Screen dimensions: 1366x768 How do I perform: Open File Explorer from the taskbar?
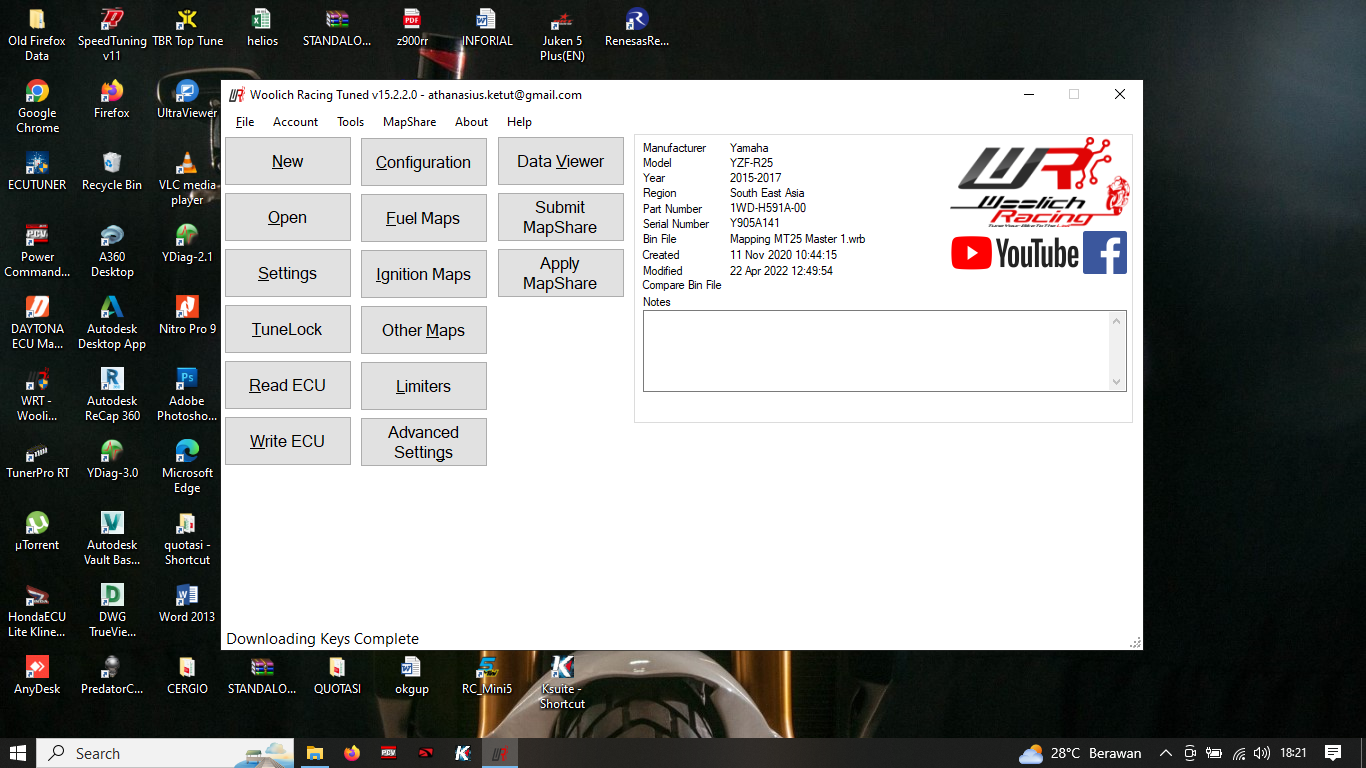(315, 753)
